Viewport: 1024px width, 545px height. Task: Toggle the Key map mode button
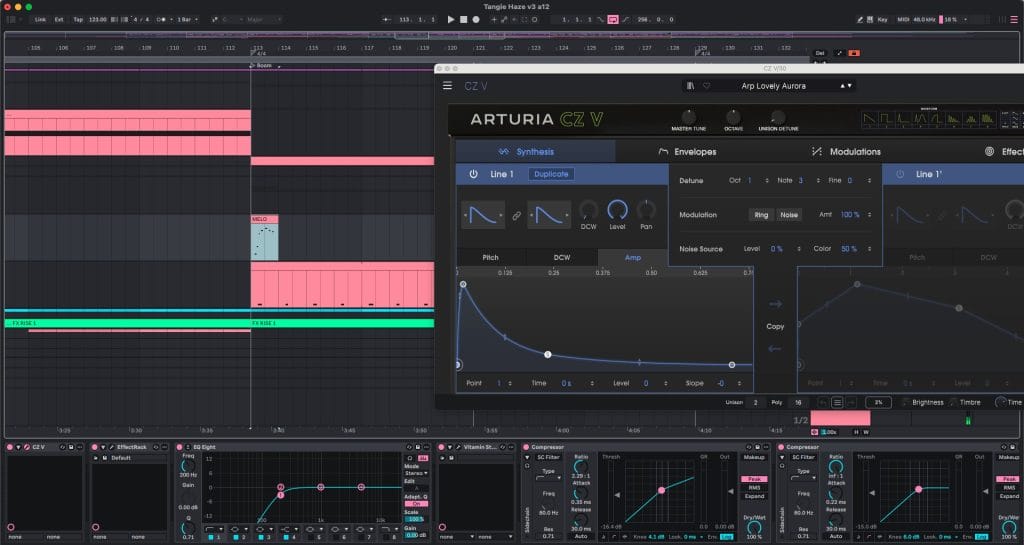tap(882, 20)
